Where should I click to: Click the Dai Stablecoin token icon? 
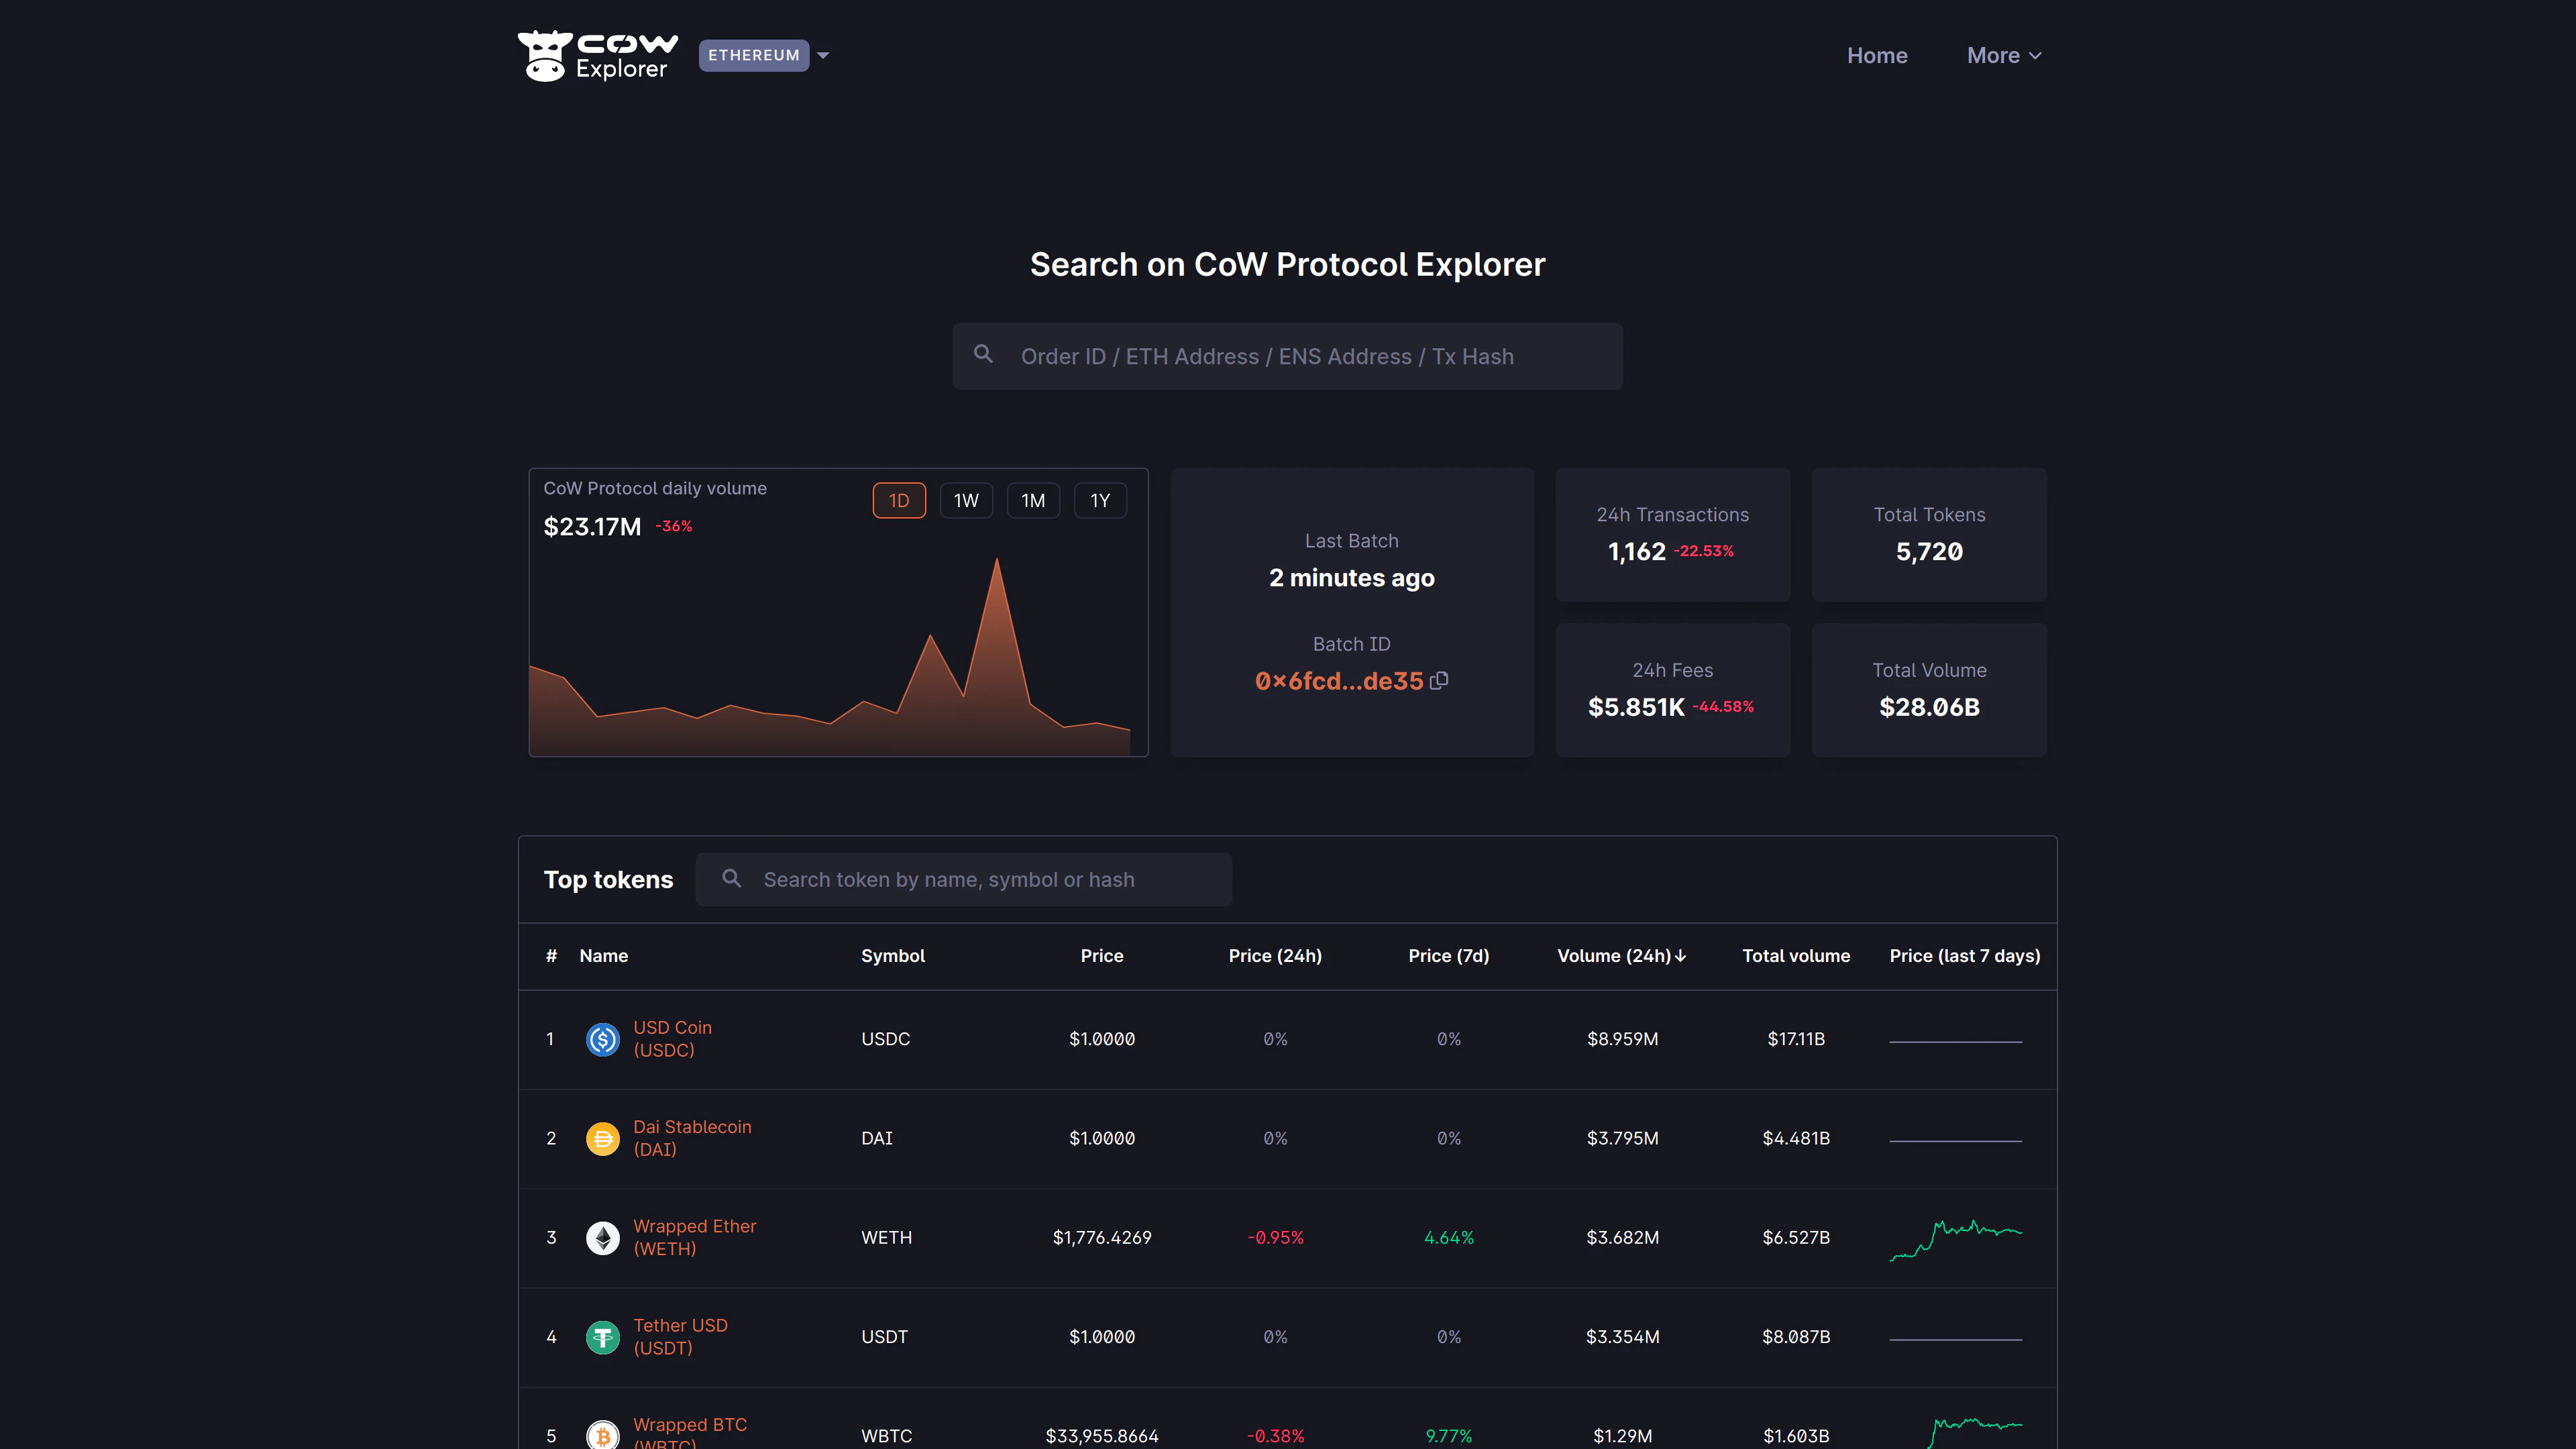click(602, 1138)
